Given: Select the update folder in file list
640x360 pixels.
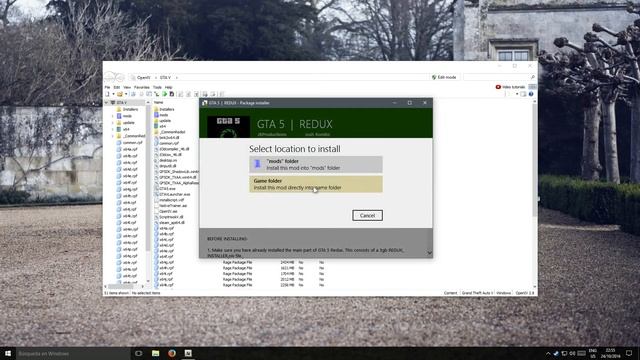Looking at the screenshot, I should coord(165,121).
